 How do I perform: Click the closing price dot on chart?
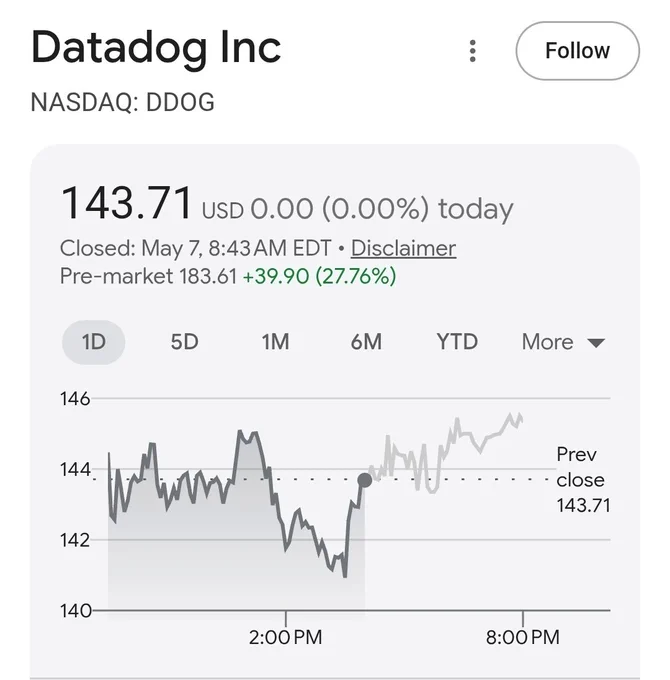point(365,480)
